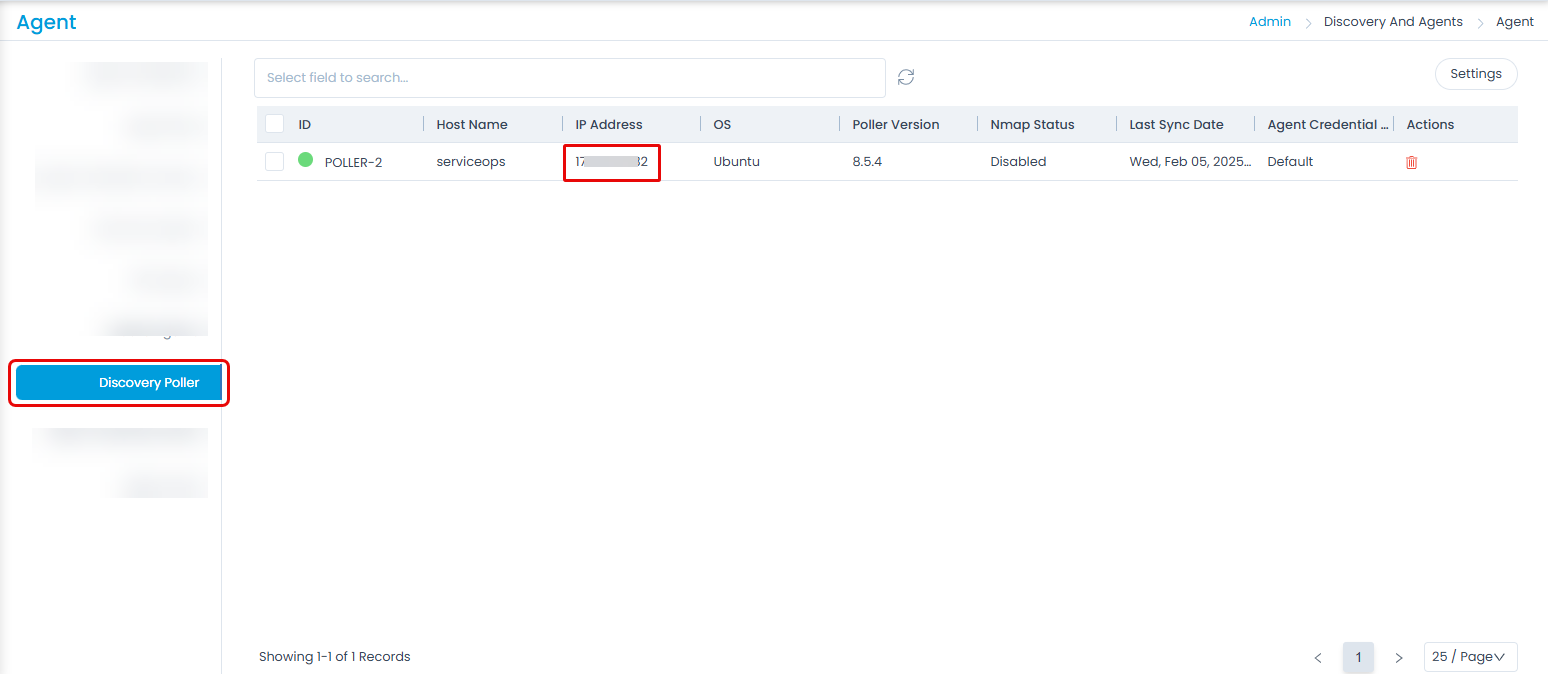Click the search field input box
The width and height of the screenshot is (1548, 674).
[569, 78]
